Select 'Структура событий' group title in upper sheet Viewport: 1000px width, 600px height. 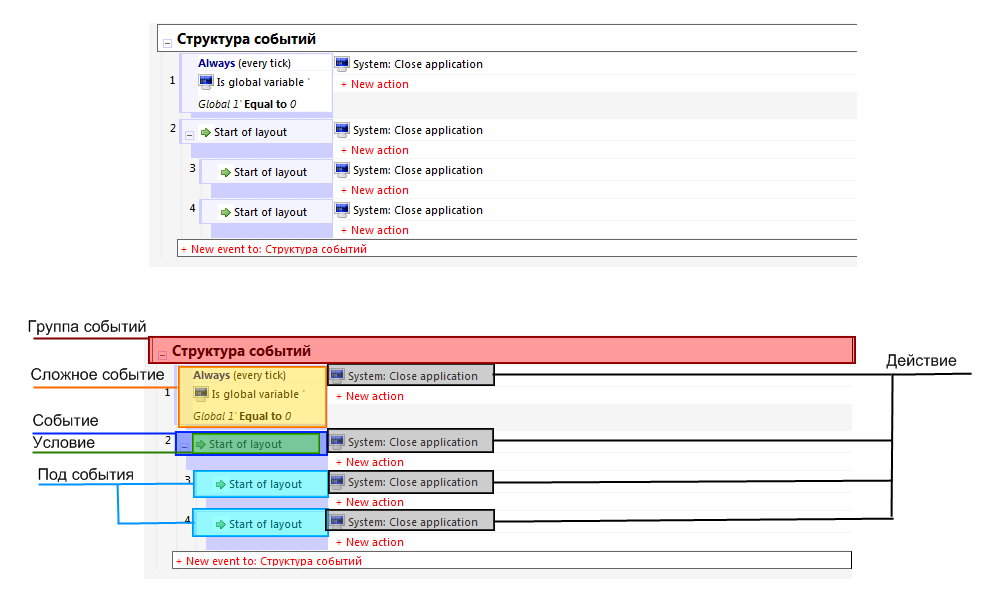(x=246, y=39)
